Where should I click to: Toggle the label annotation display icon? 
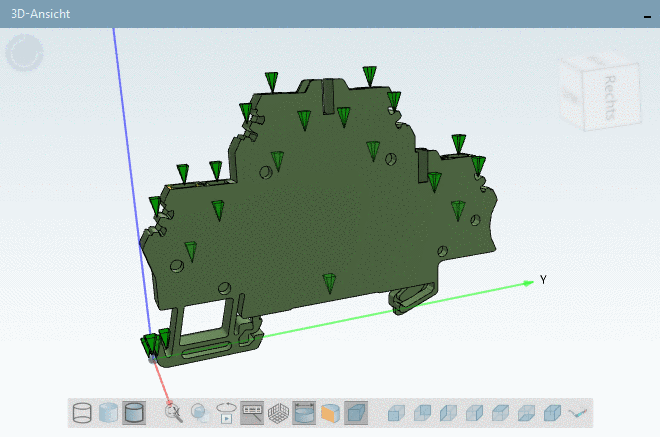[x=252, y=413]
